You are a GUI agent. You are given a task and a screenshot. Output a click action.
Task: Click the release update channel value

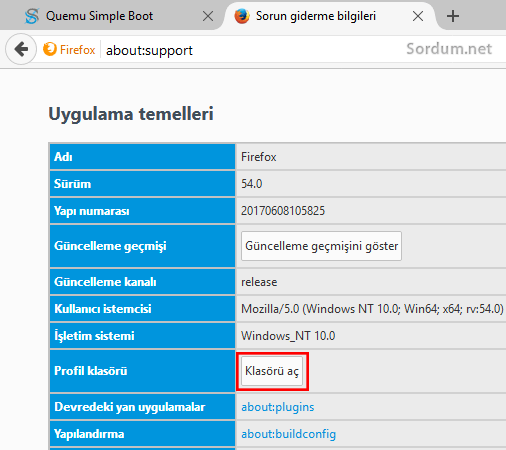[x=259, y=282]
